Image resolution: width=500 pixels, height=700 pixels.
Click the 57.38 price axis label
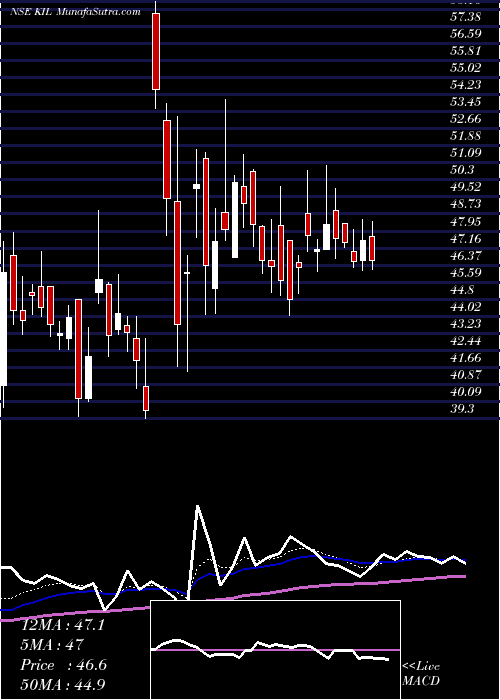466,17
